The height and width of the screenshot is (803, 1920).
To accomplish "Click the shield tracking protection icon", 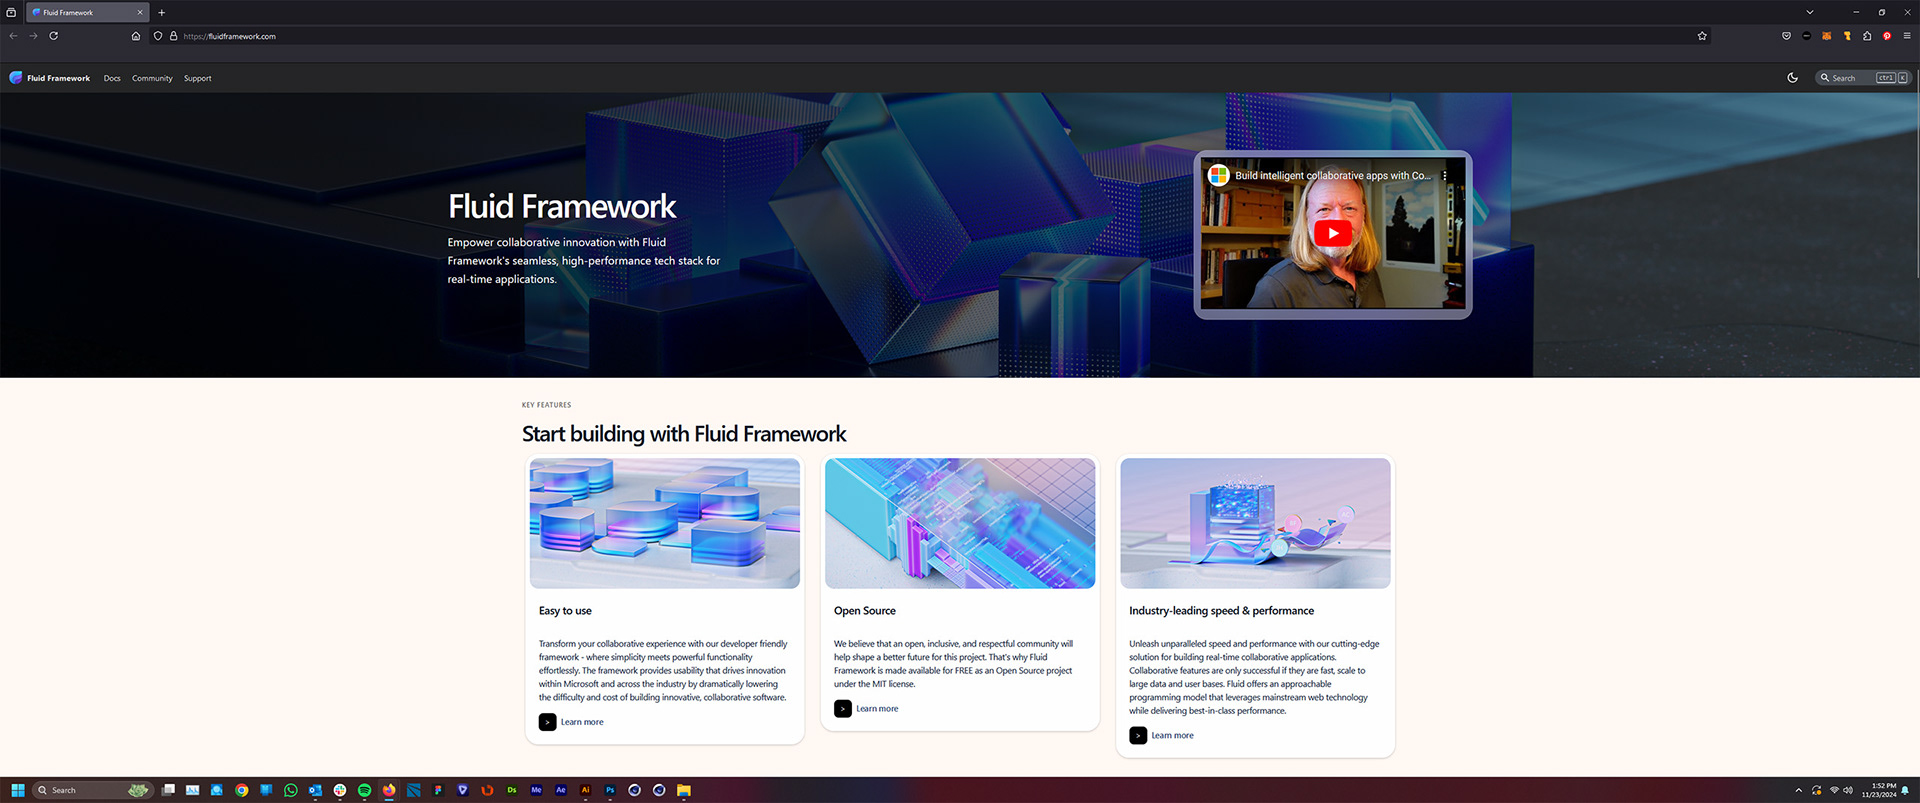I will pyautogui.click(x=158, y=36).
